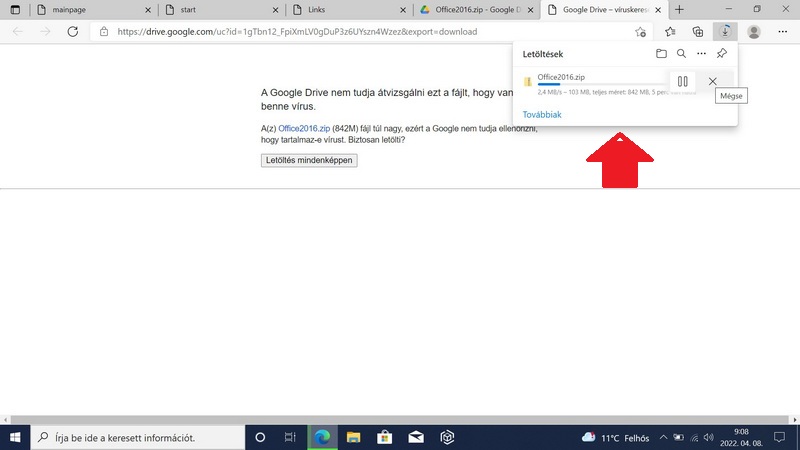The image size is (800, 450).
Task: Toggle the Downloads toolbar button
Action: point(725,32)
